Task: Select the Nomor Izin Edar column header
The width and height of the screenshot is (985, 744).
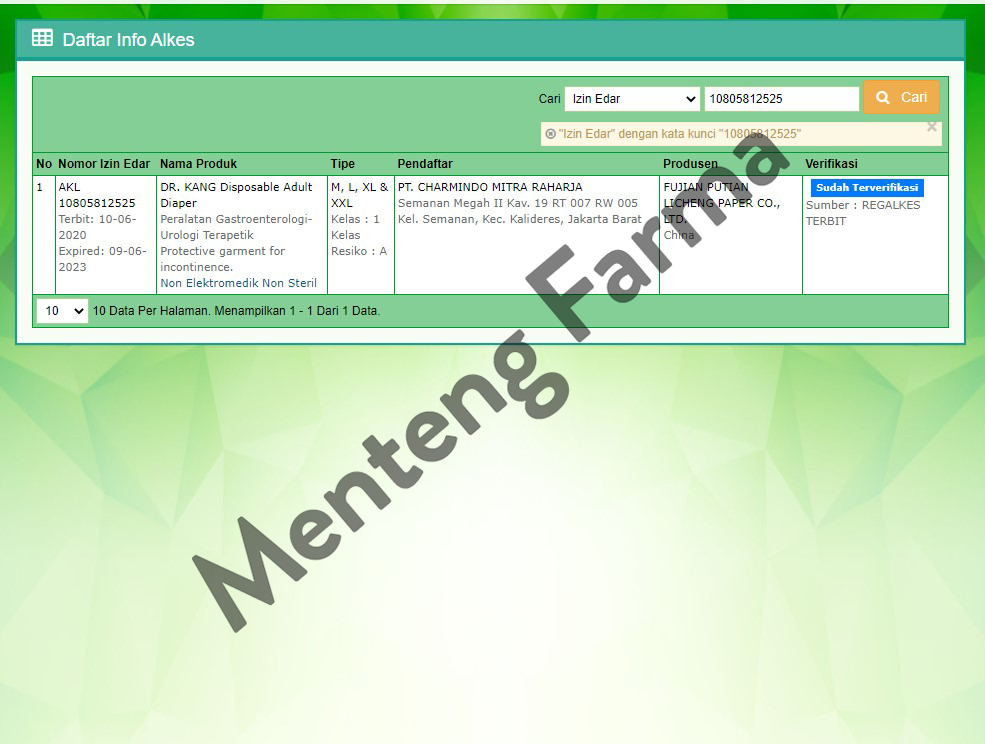Action: click(x=104, y=163)
